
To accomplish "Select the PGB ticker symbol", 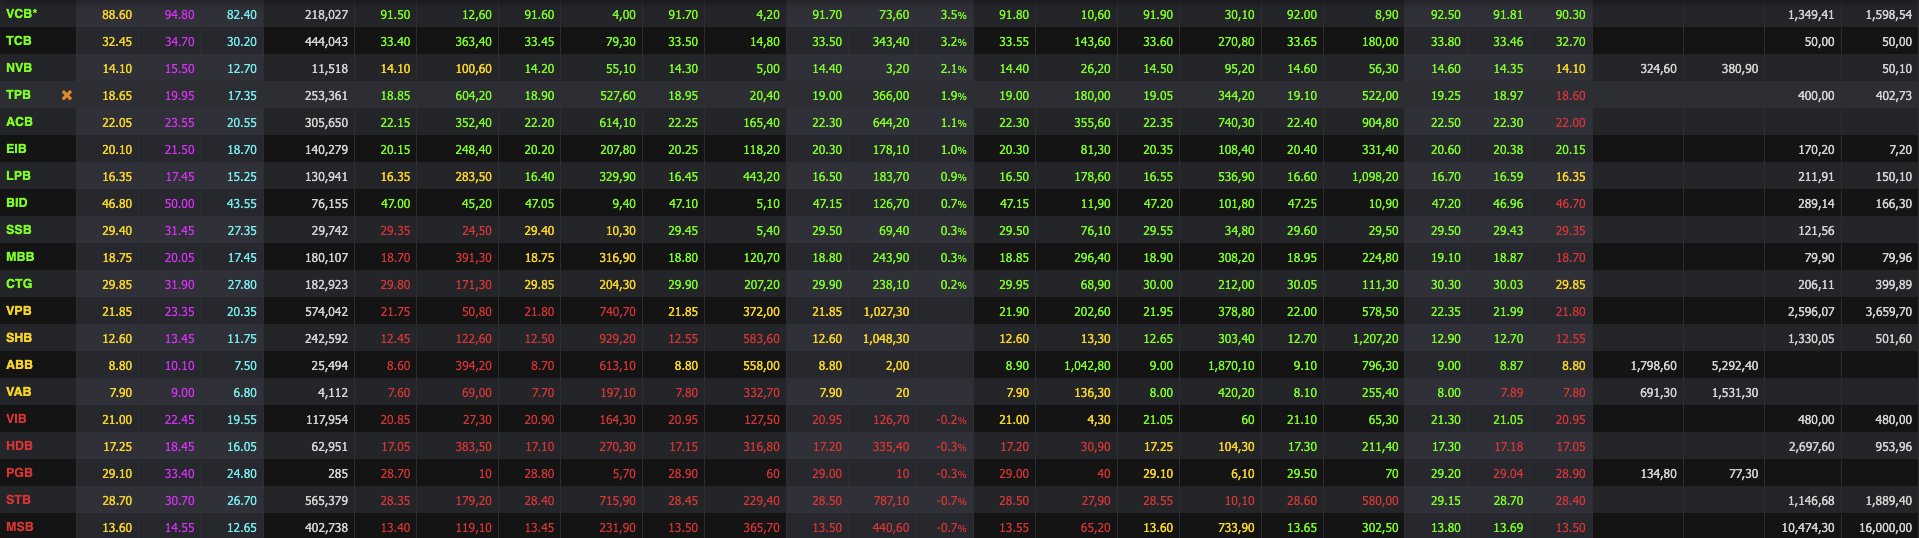I will [x=19, y=473].
